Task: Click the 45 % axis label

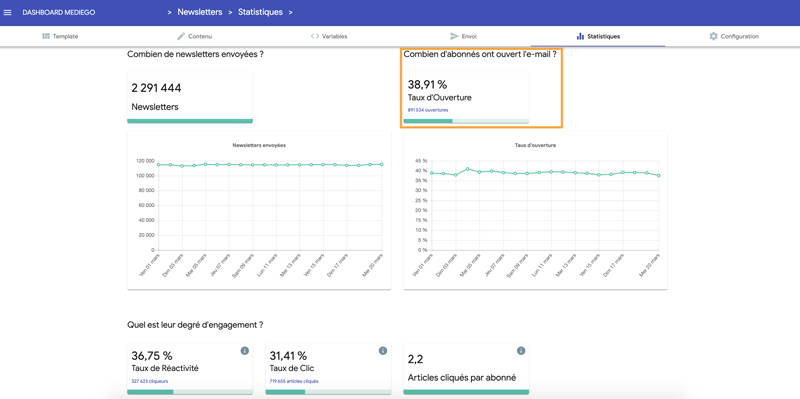Action: (421, 161)
